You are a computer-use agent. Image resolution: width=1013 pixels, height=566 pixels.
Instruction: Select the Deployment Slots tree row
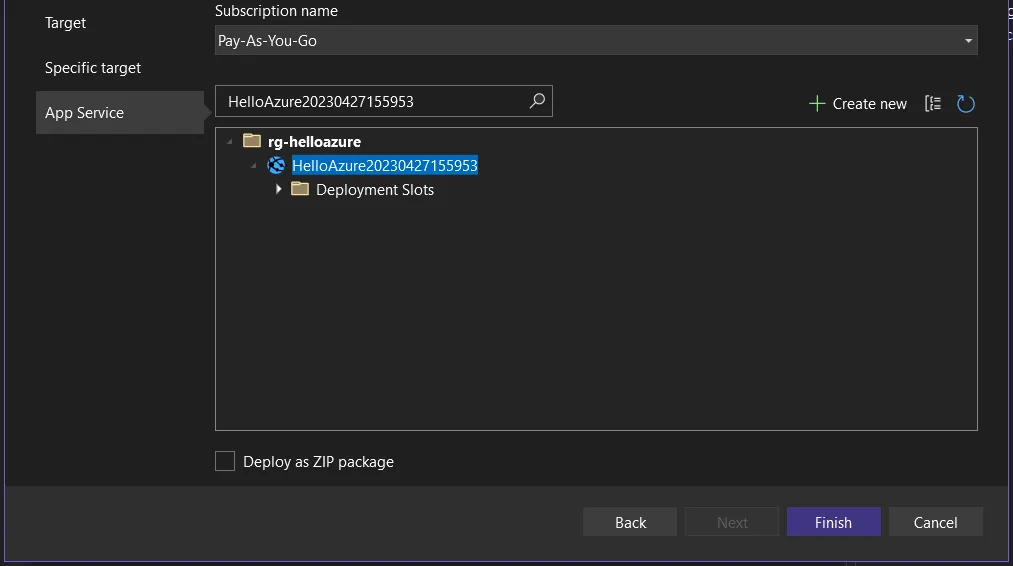375,189
